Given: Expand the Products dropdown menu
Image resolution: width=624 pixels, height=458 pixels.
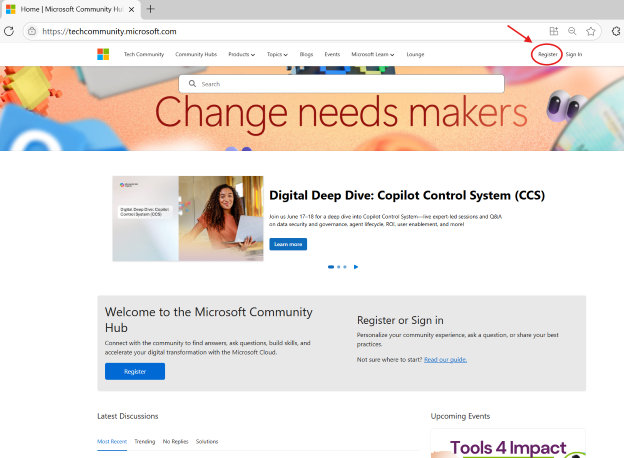Looking at the screenshot, I should pos(242,54).
